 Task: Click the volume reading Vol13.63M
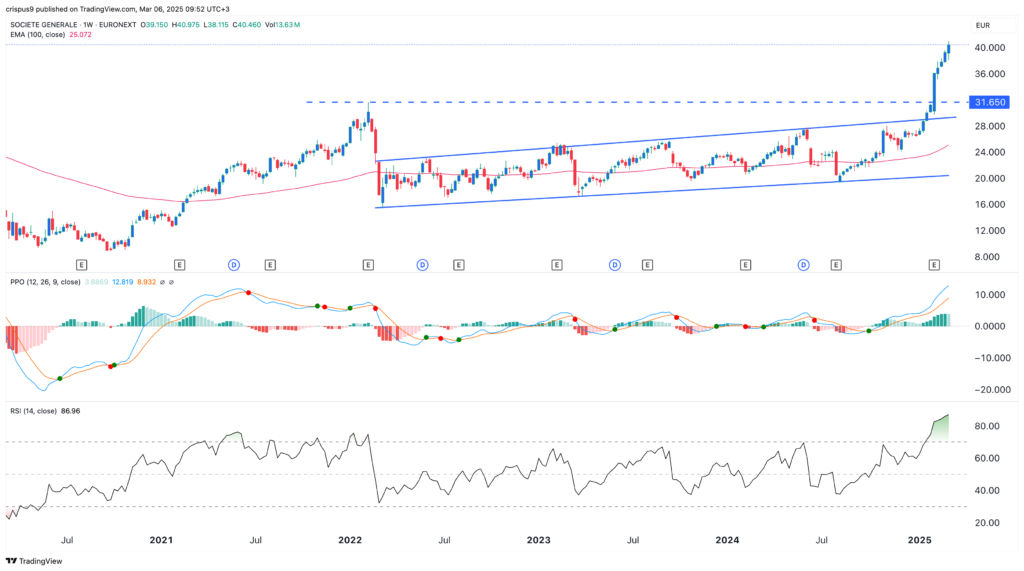point(282,25)
